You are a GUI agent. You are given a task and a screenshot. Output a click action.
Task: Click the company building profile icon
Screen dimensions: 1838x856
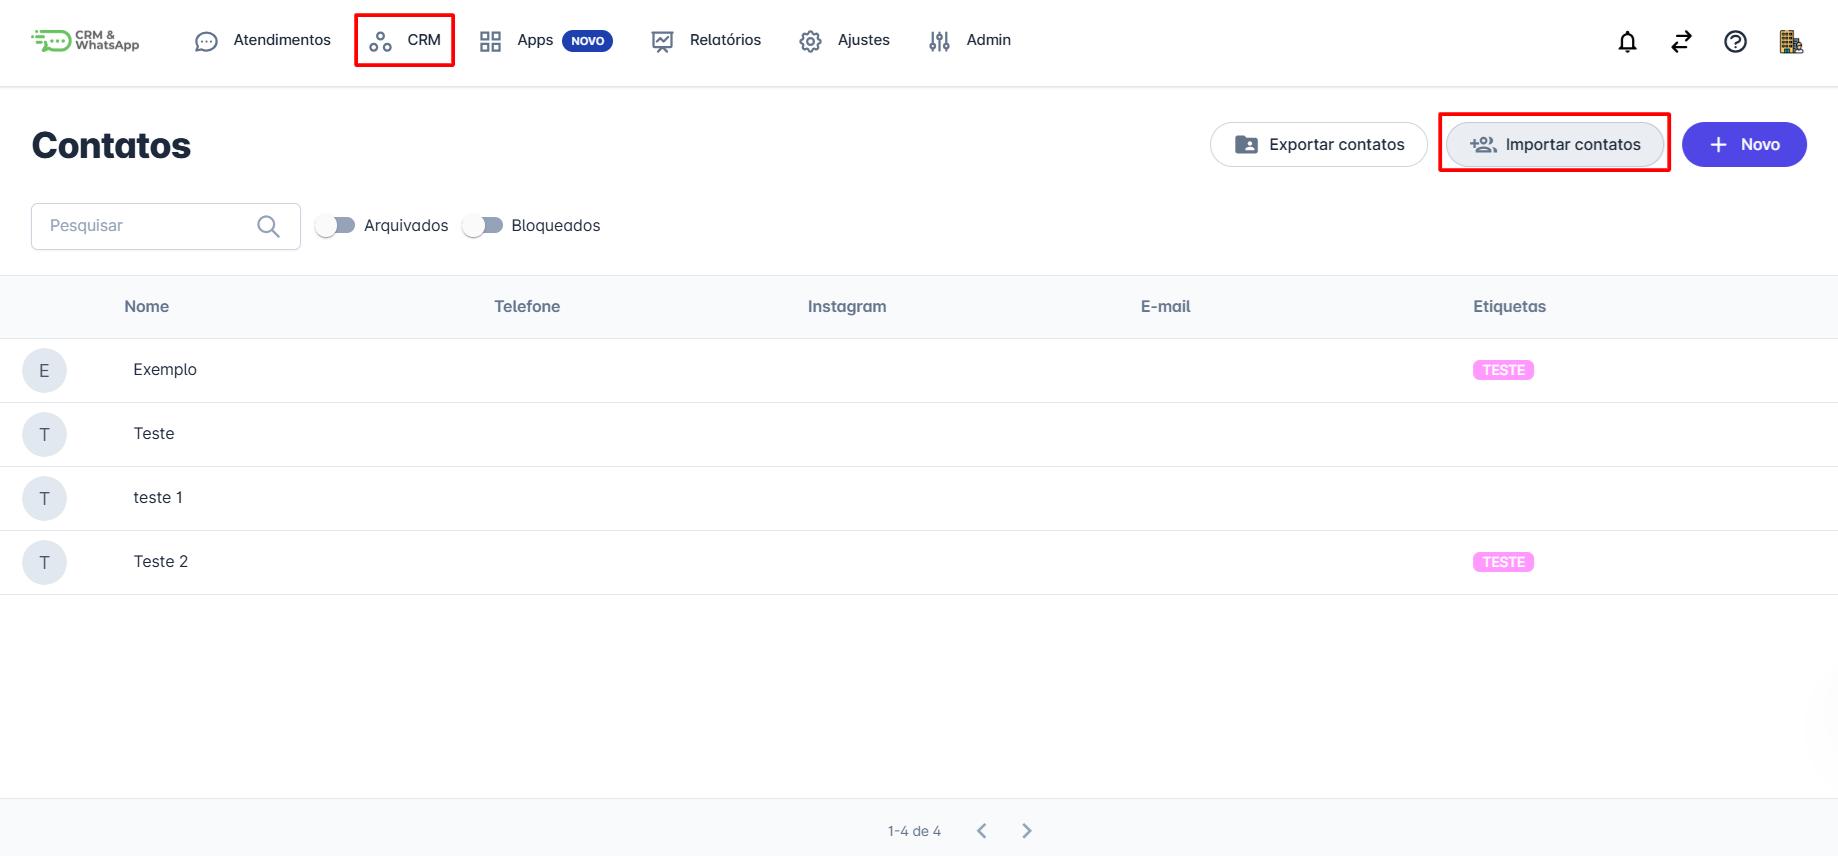coord(1790,41)
